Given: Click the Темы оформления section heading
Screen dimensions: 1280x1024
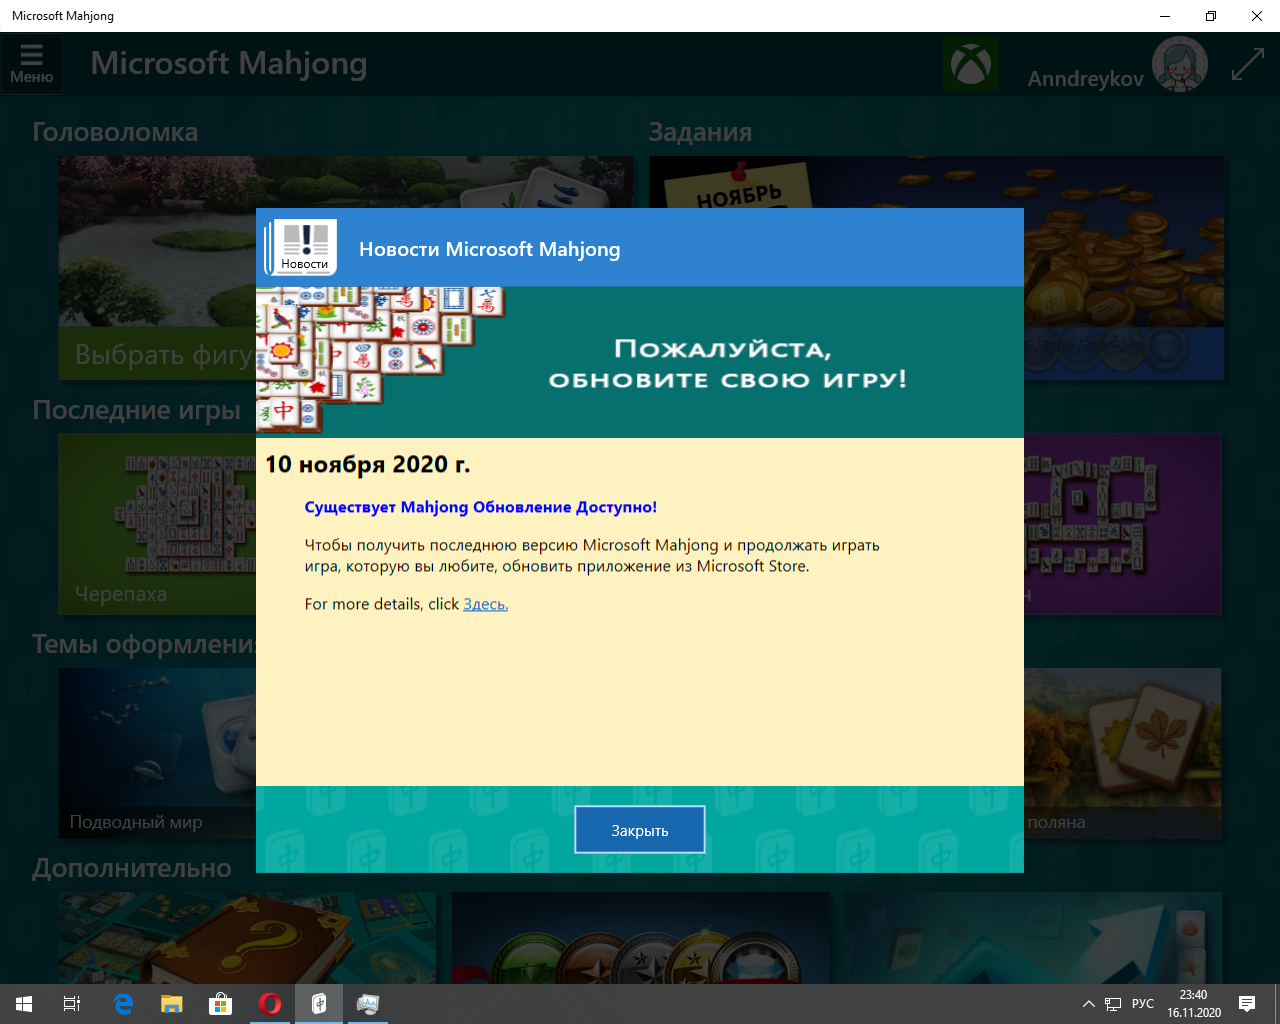Looking at the screenshot, I should pyautogui.click(x=144, y=644).
